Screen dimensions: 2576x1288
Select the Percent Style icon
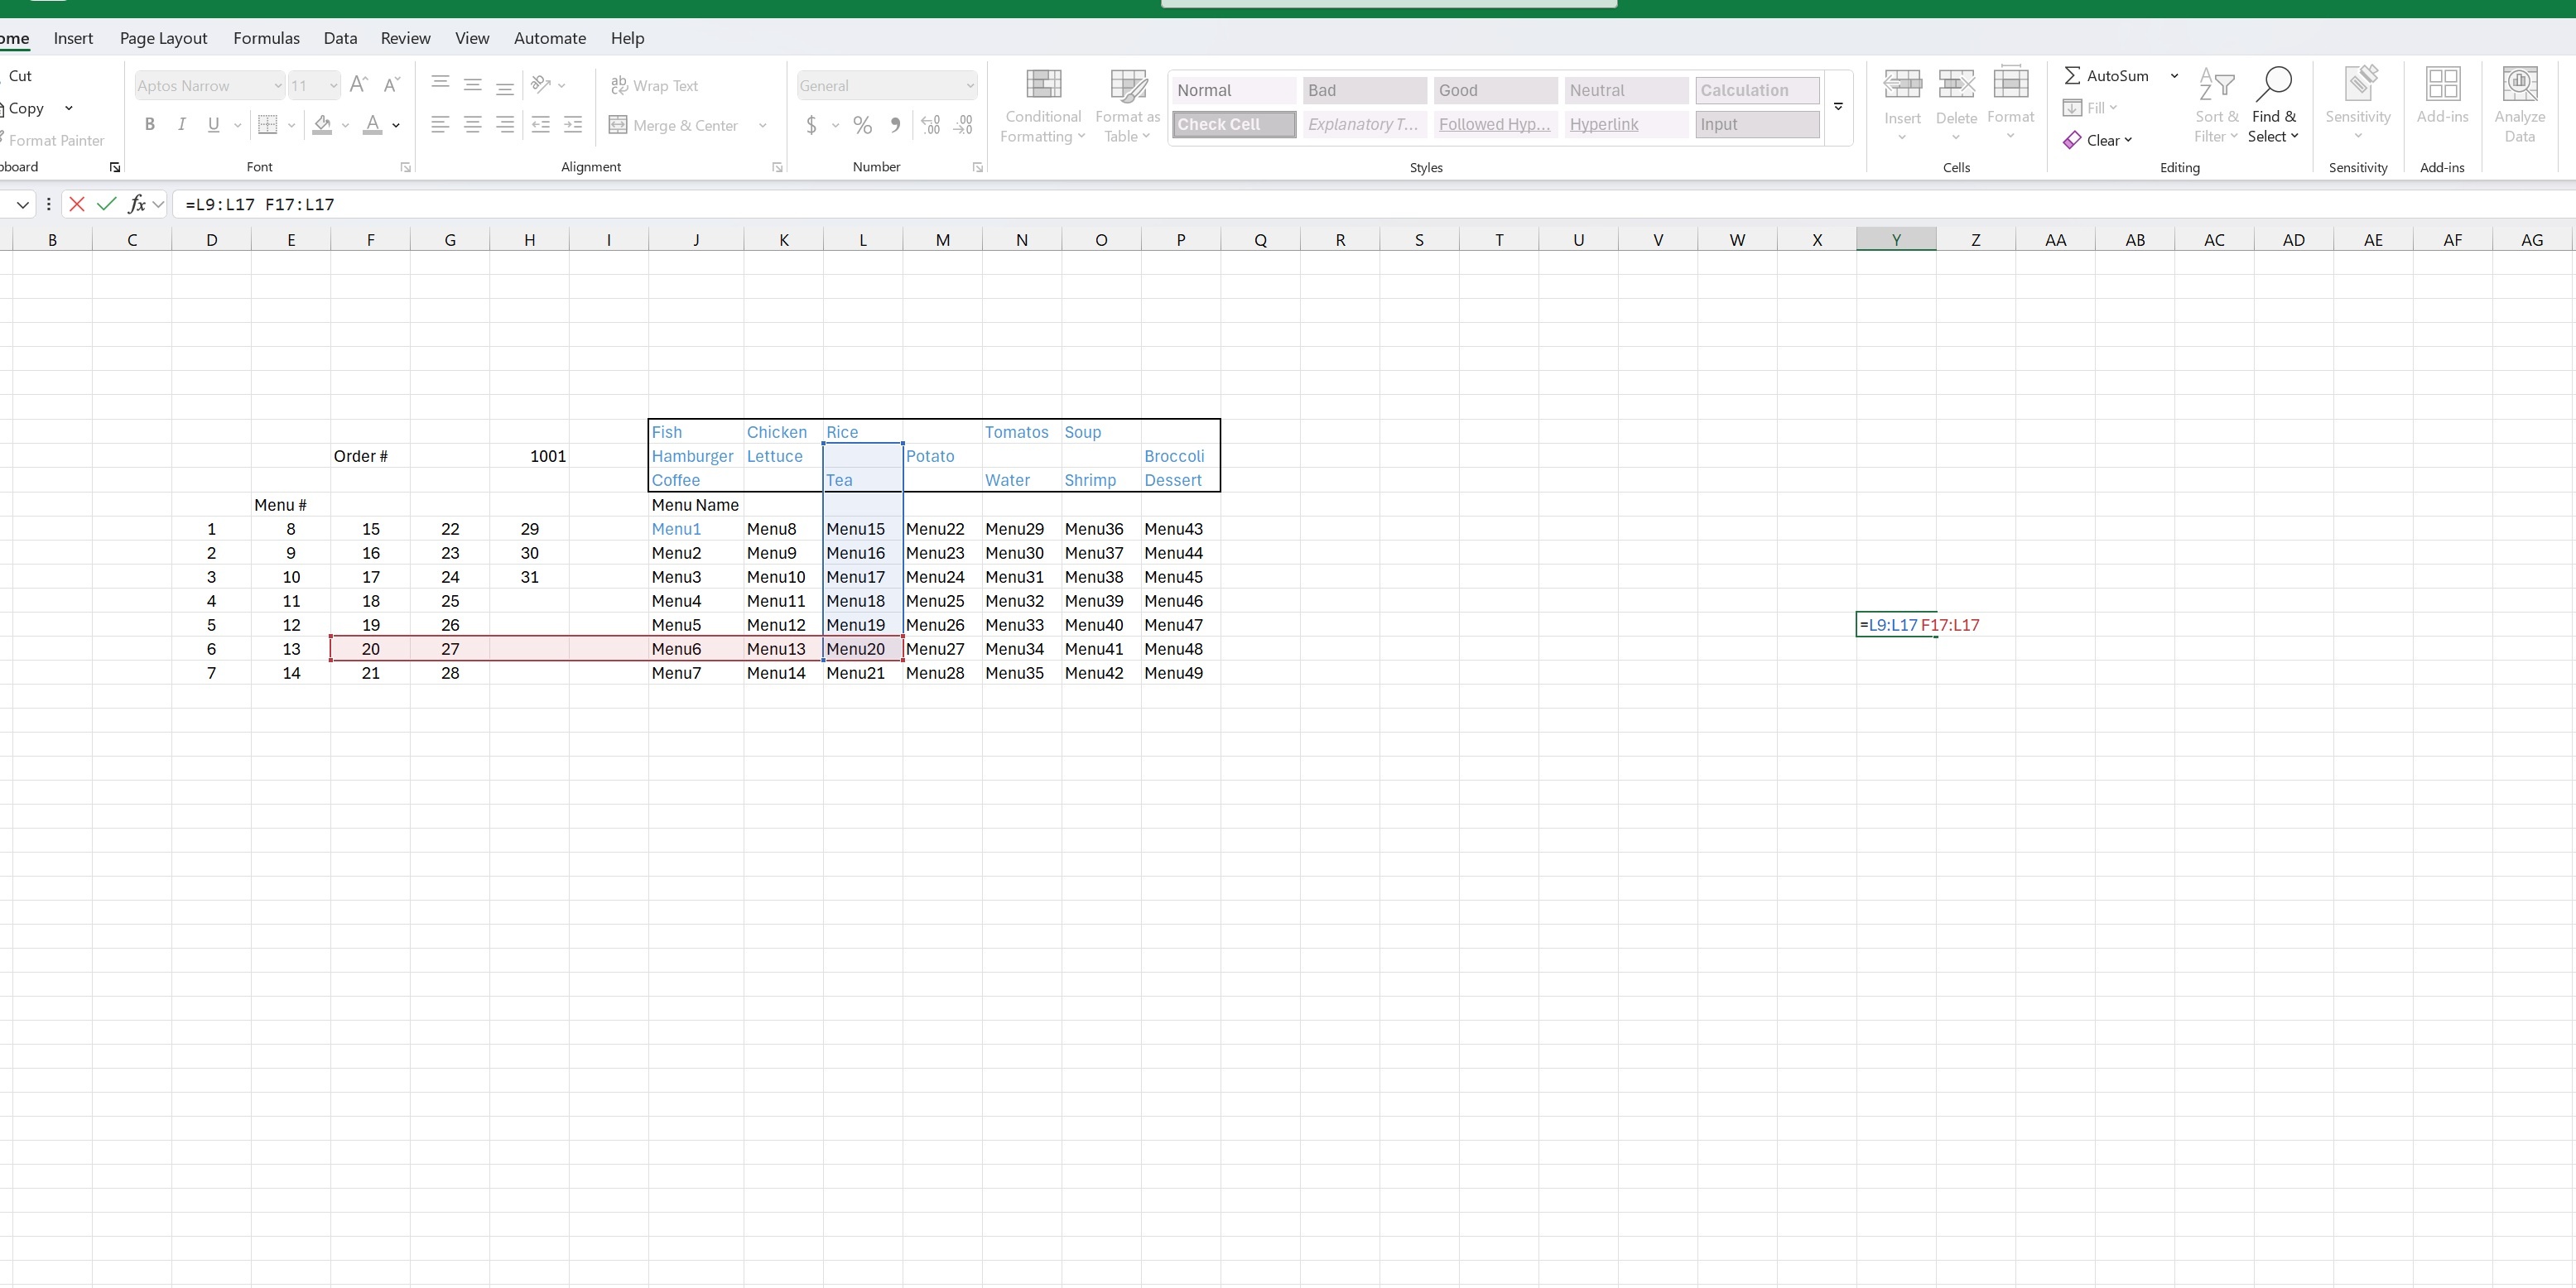862,125
